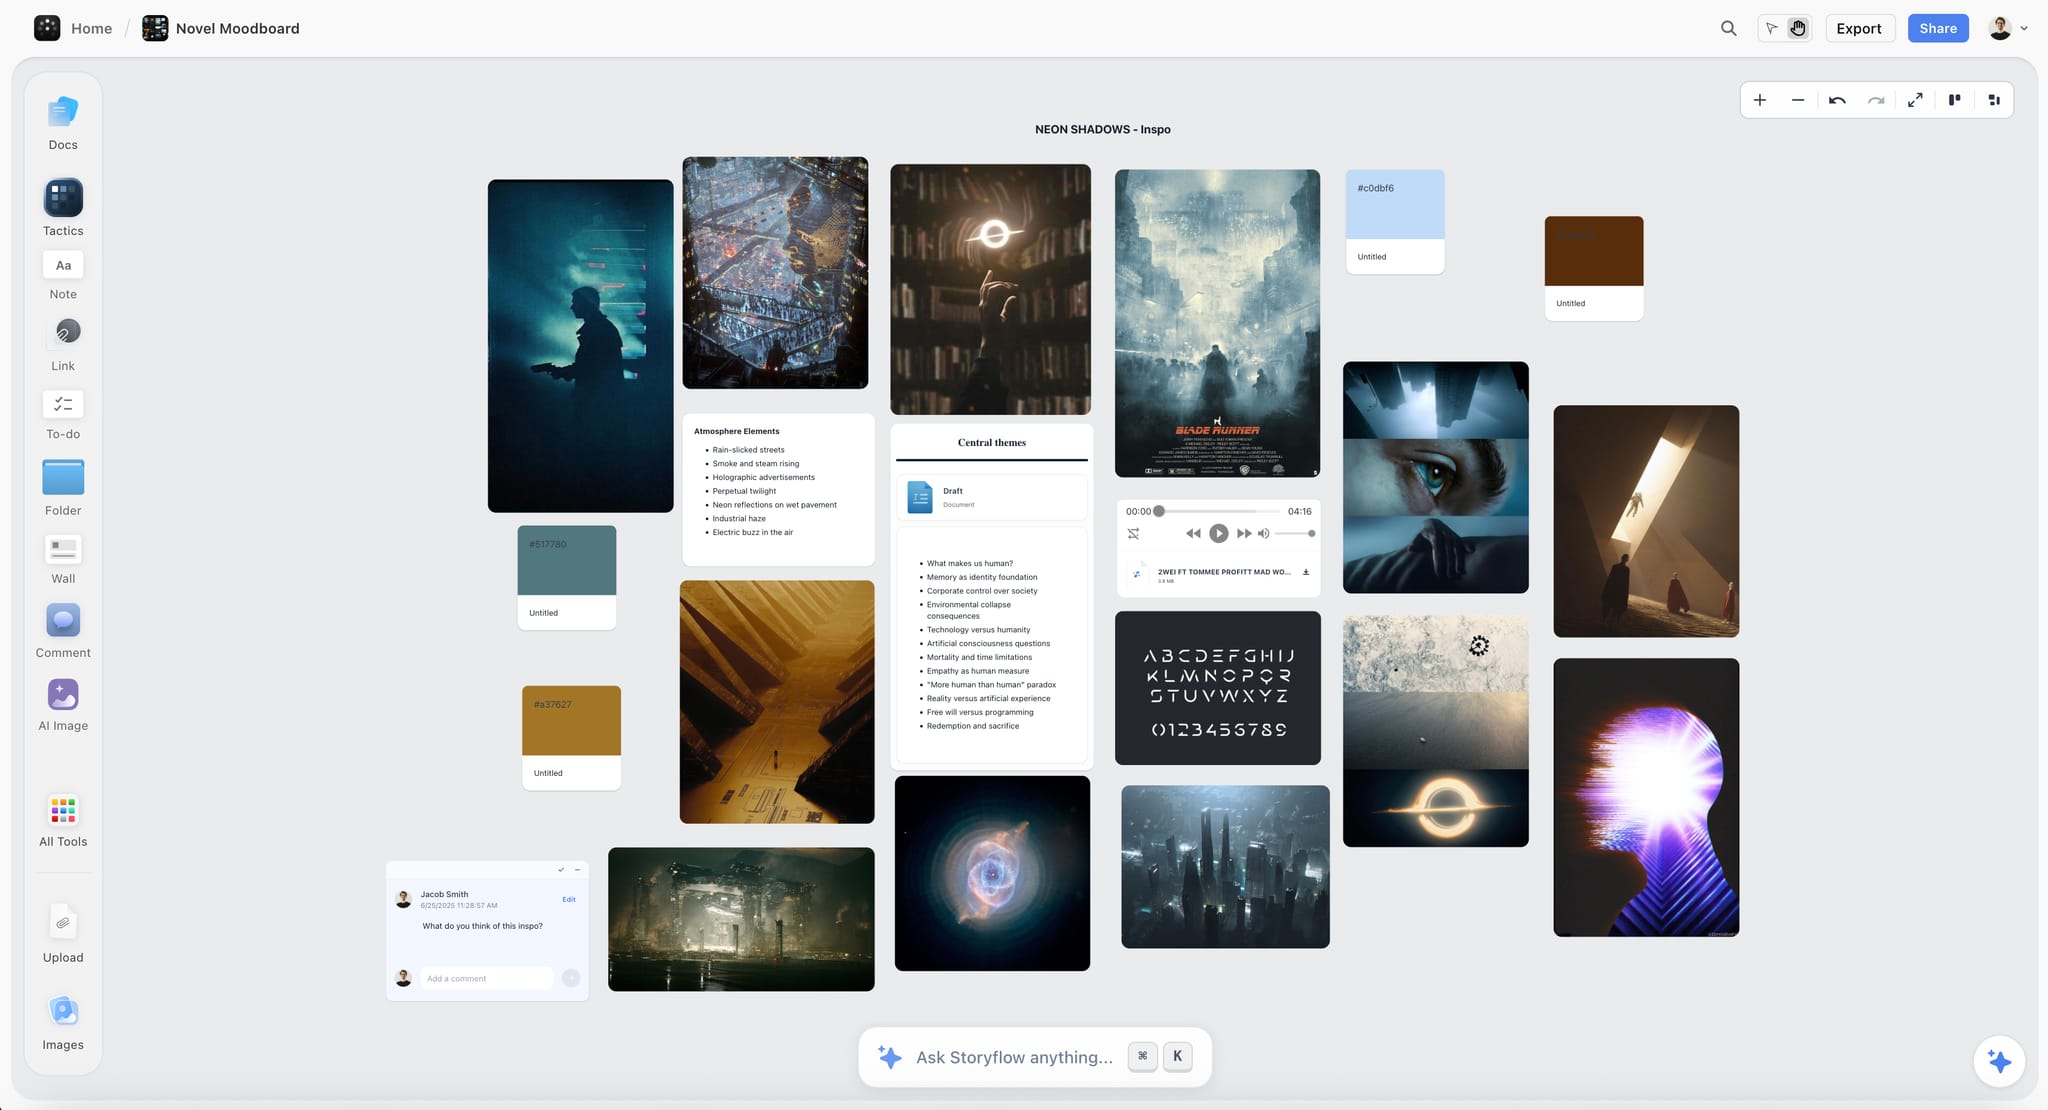Click the #517780 teal color swatch
Screen dimensions: 2048x1110
(567, 560)
